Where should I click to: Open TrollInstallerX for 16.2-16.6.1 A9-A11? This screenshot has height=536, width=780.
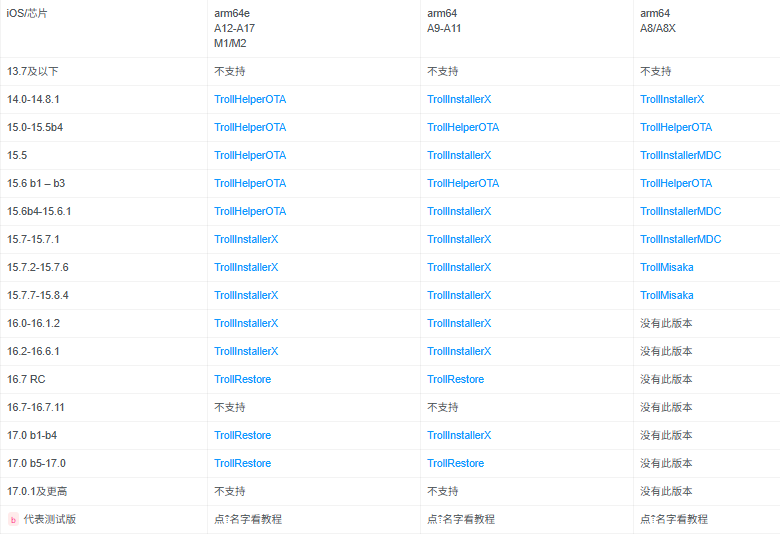(459, 351)
